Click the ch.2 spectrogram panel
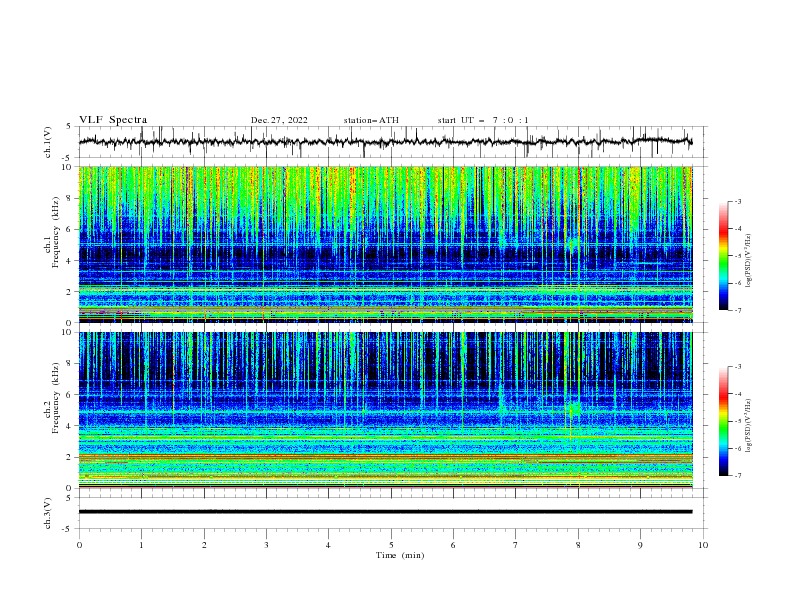792x612 pixels. click(x=385, y=410)
